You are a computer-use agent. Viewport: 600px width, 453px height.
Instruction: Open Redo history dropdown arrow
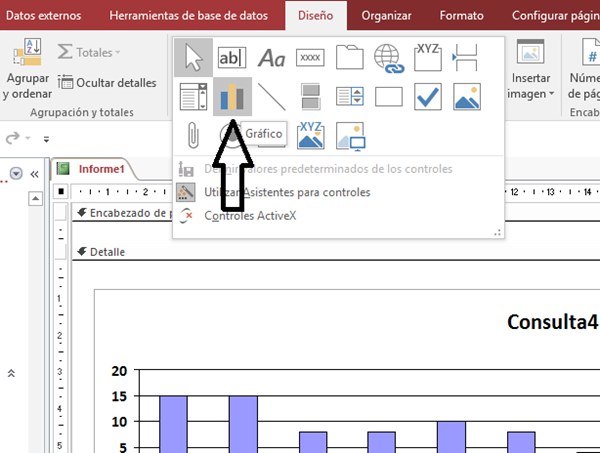tap(28, 138)
